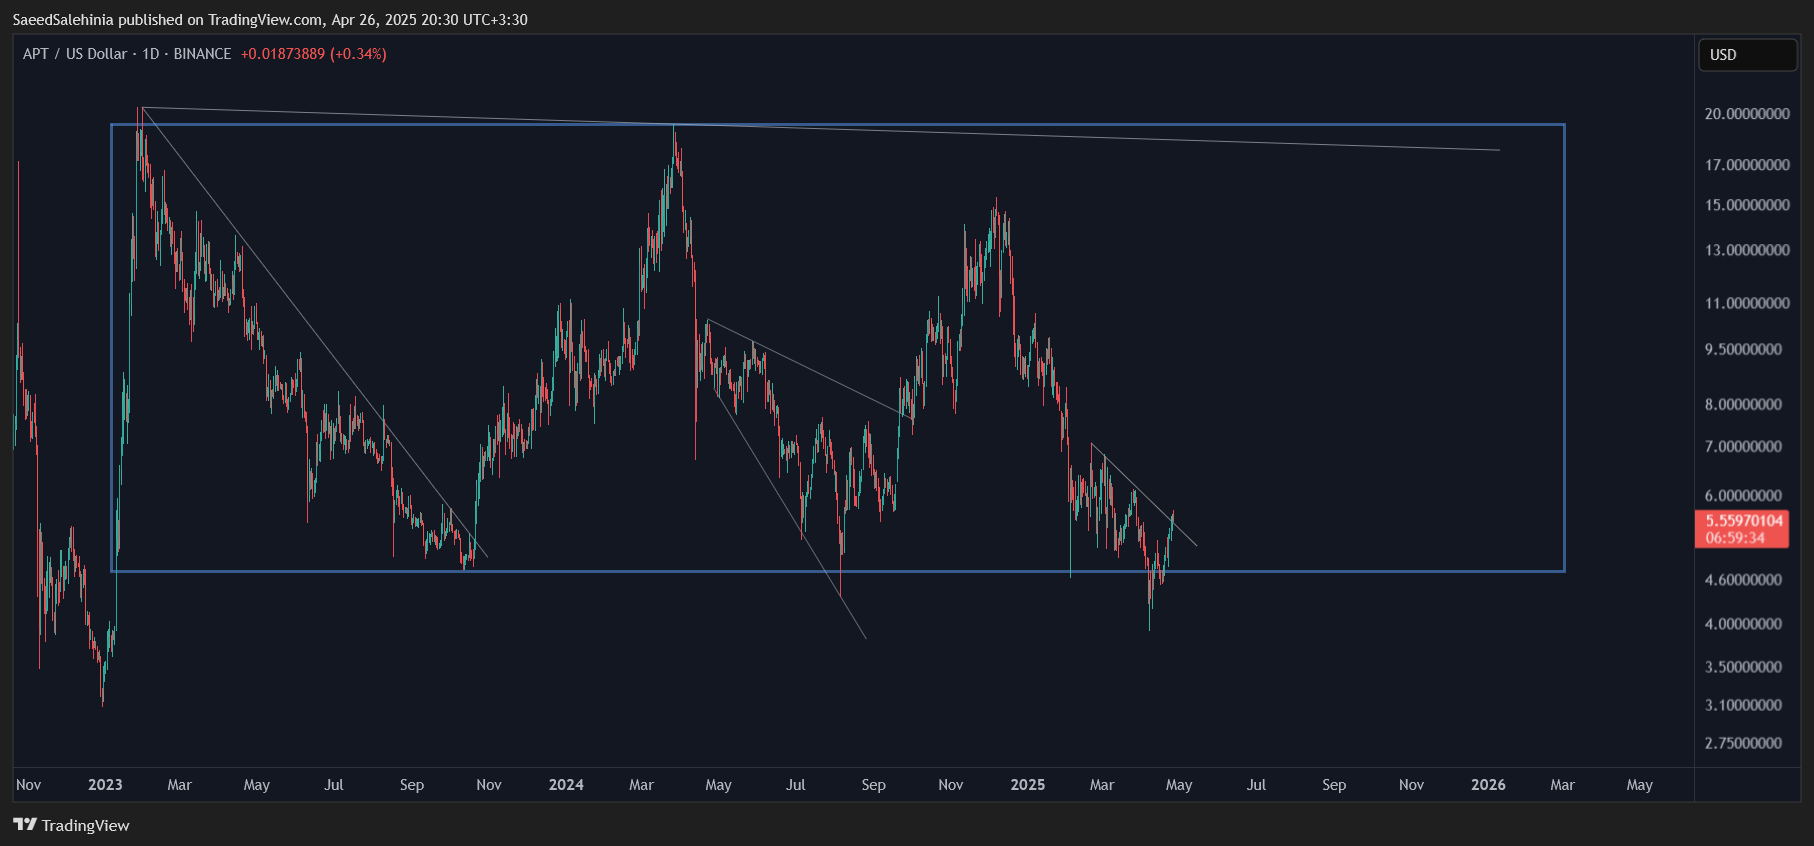
Task: Click the 17.00000000 price axis label
Action: pos(1747,165)
